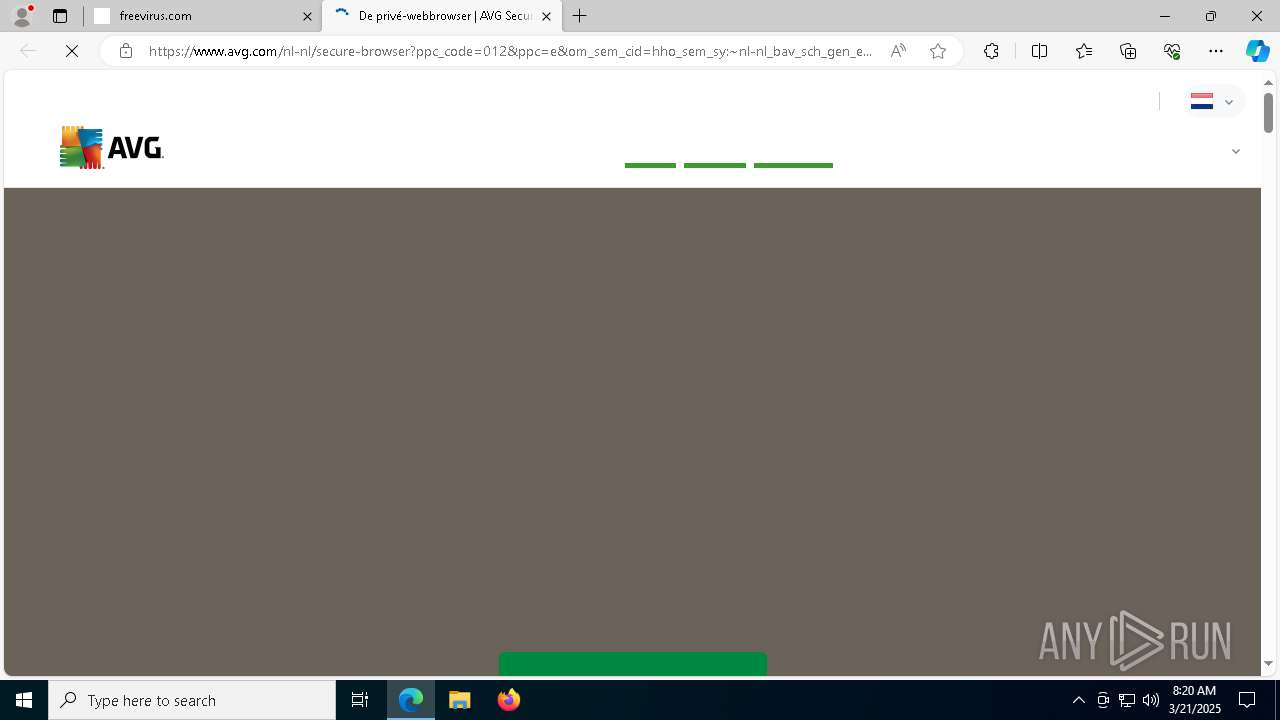Viewport: 1280px width, 720px height.
Task: Open the Favorites list
Action: click(x=1084, y=51)
